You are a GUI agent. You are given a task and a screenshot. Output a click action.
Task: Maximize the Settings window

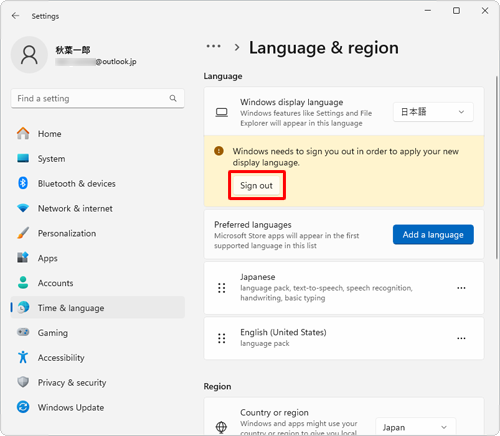pos(456,11)
